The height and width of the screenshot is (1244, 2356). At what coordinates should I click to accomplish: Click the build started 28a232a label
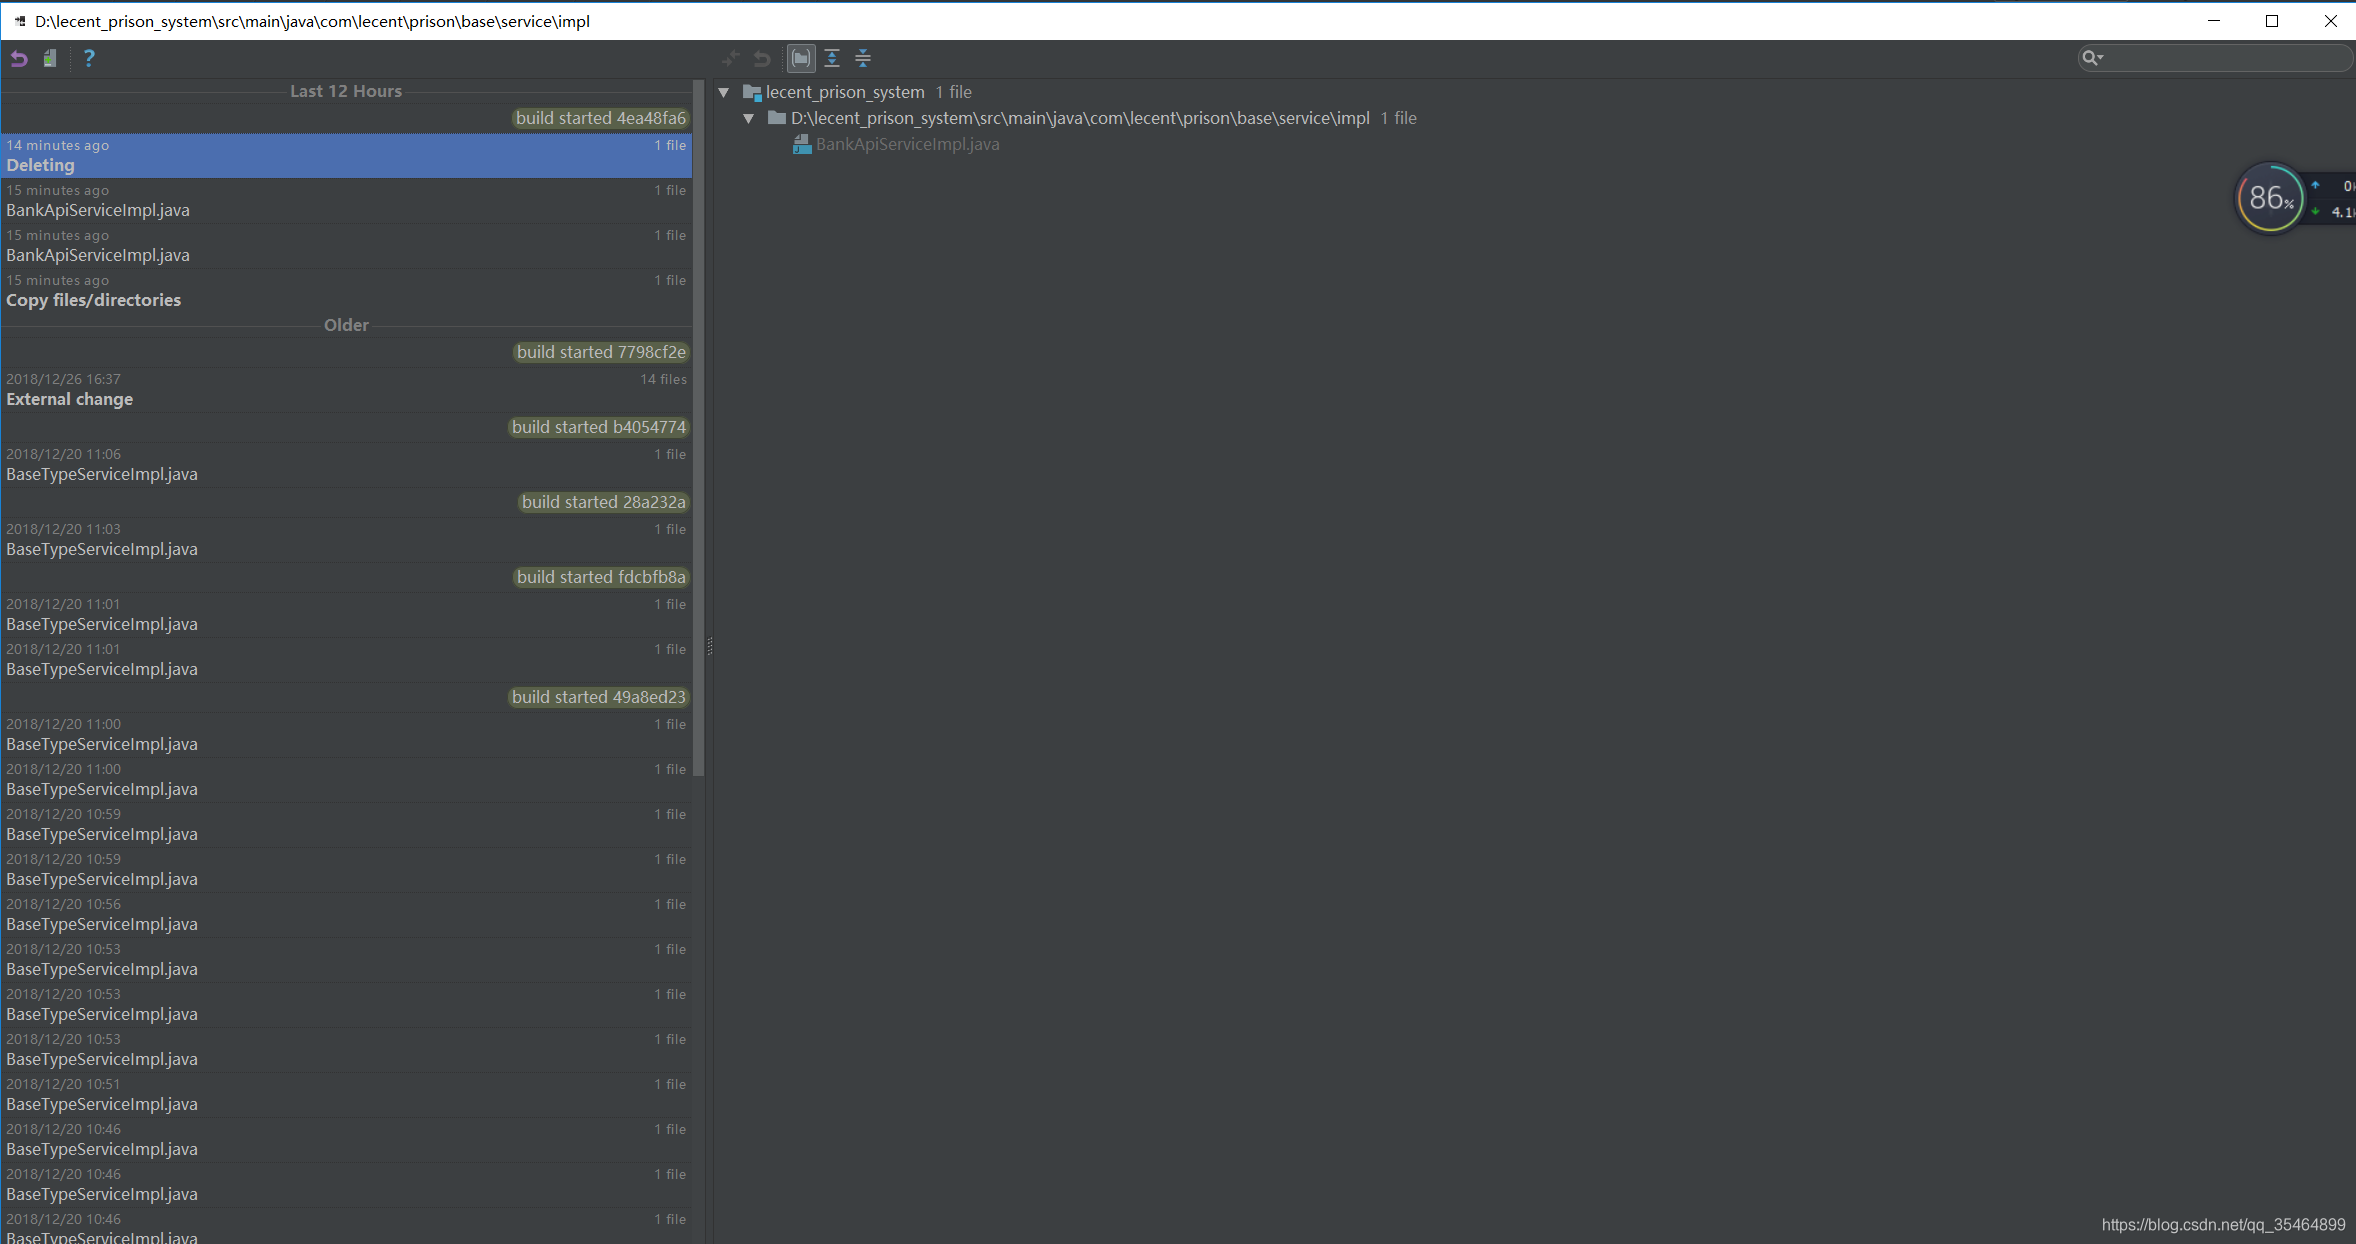click(604, 502)
